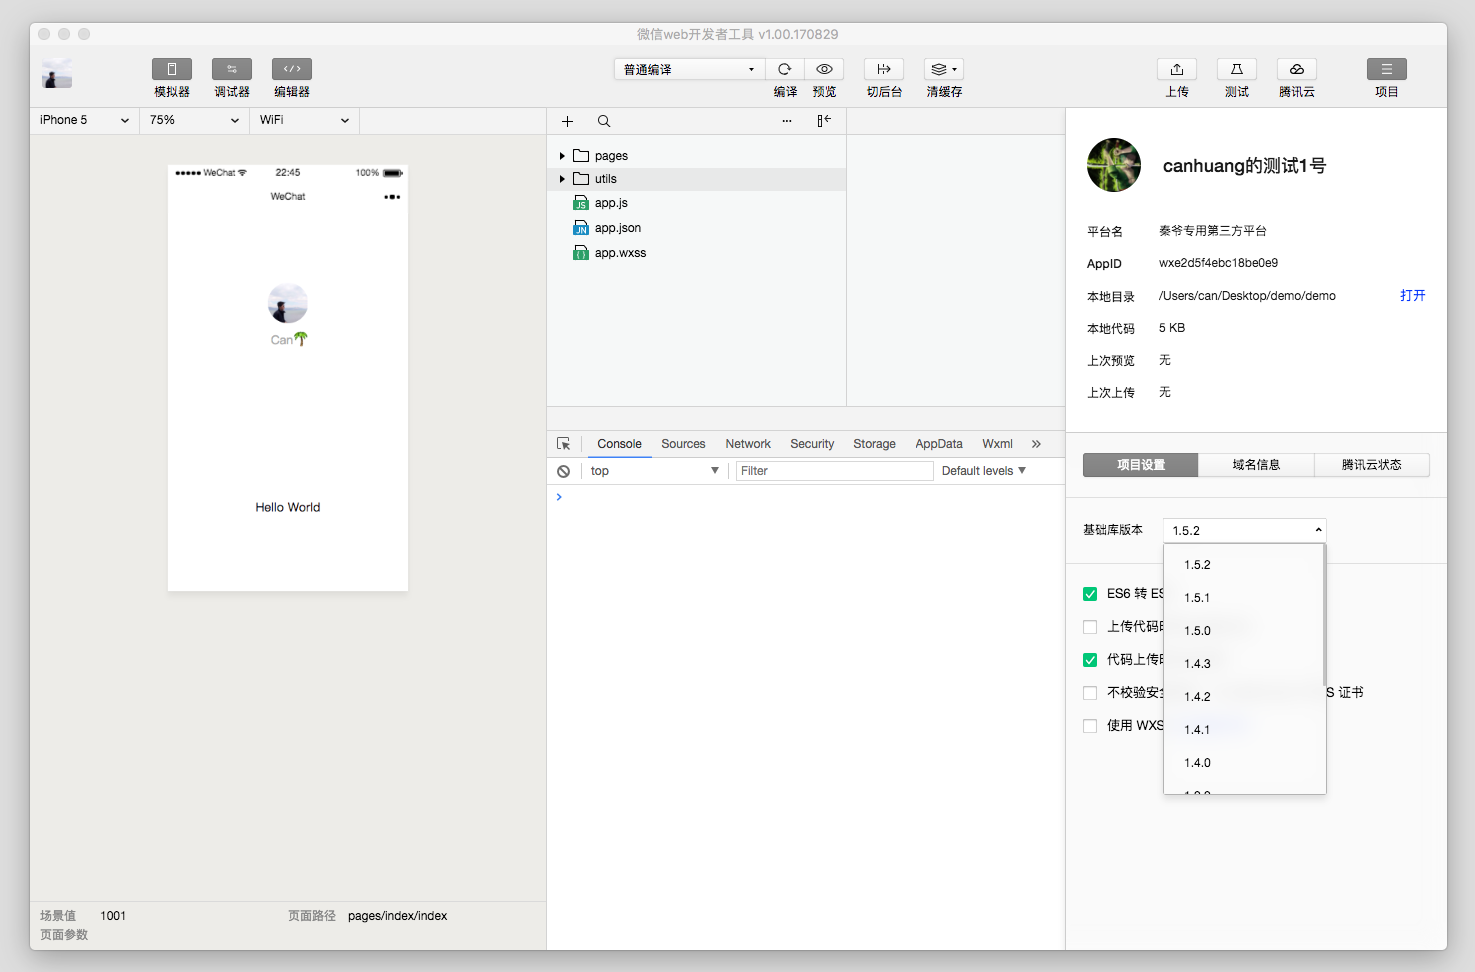Click the console Filter input field
Viewport: 1475px width, 972px height.
point(834,471)
